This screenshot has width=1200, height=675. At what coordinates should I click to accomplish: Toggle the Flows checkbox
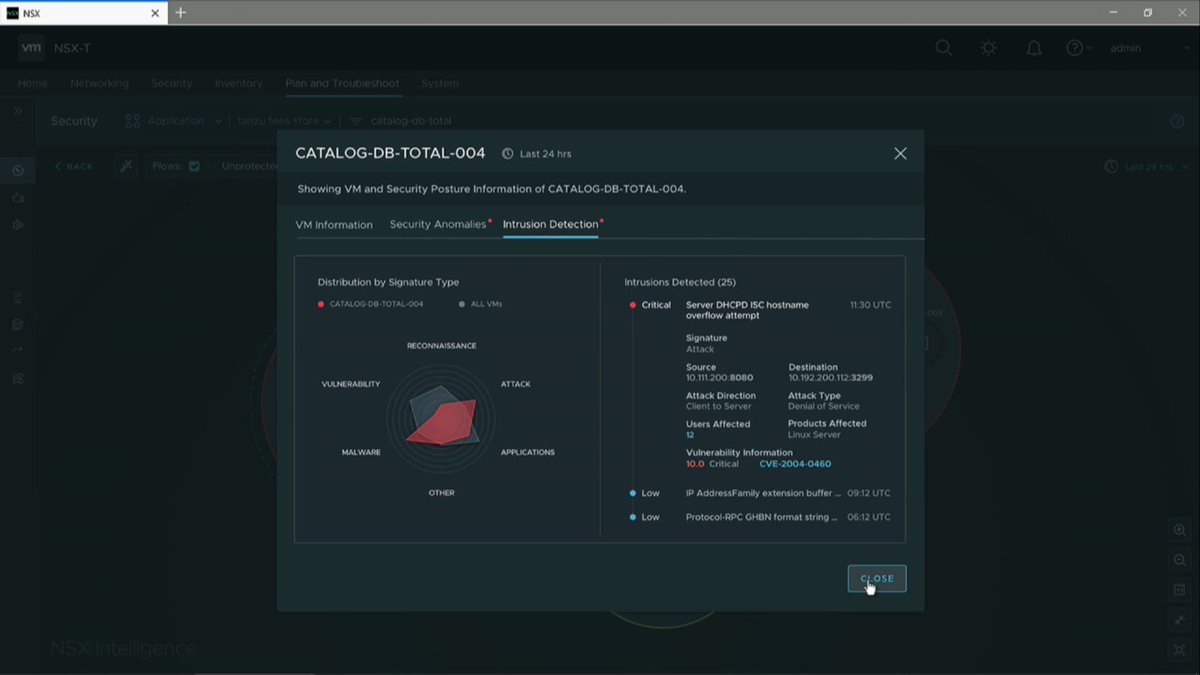(x=194, y=166)
